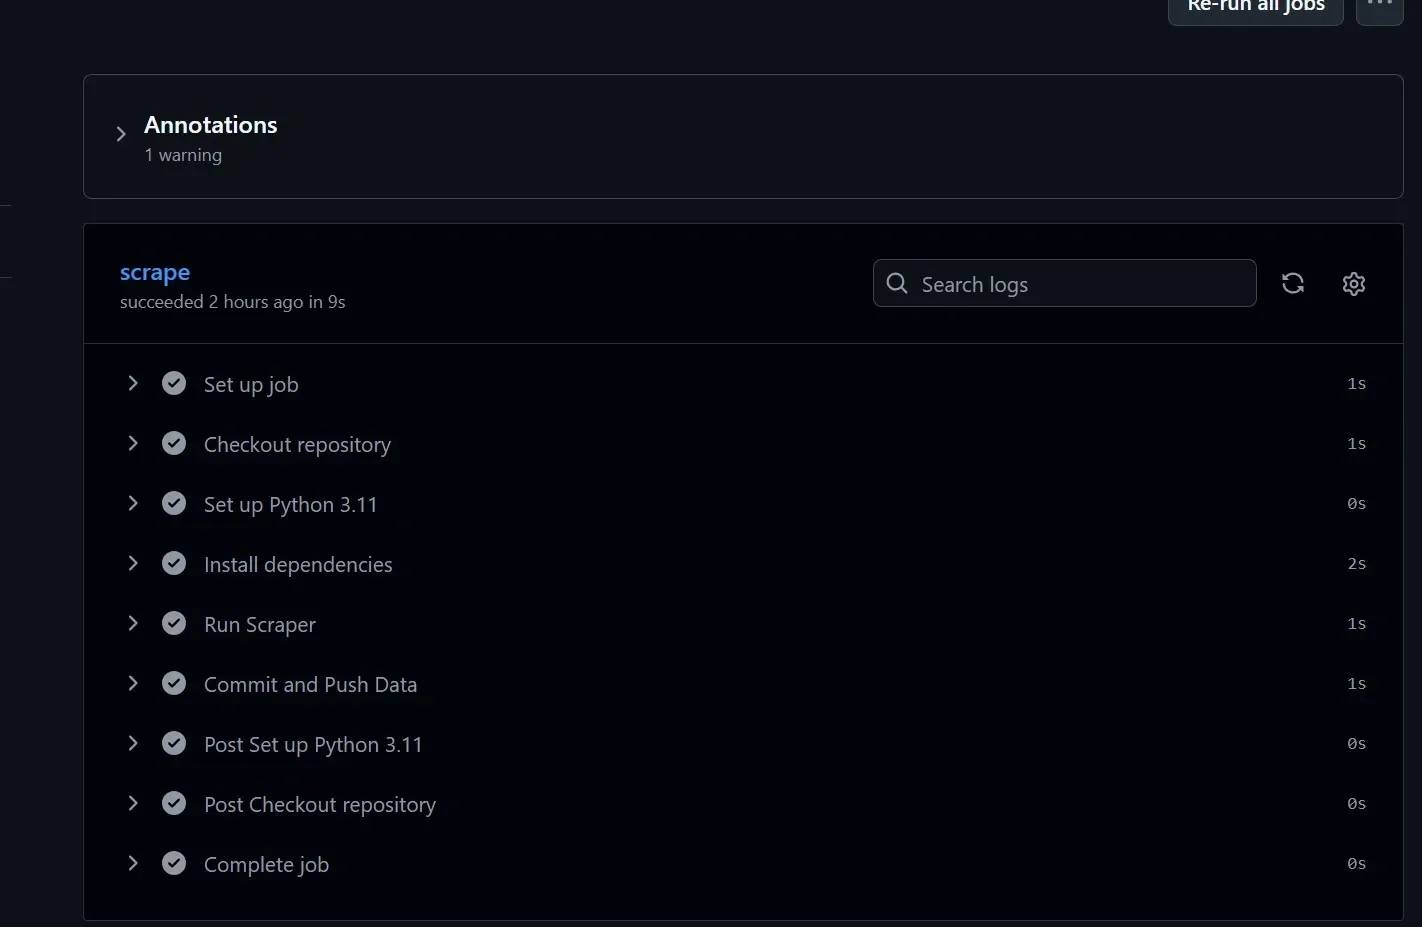This screenshot has height=927, width=1422.
Task: Expand the Commit and Push Data chevron
Action: [x=133, y=684]
